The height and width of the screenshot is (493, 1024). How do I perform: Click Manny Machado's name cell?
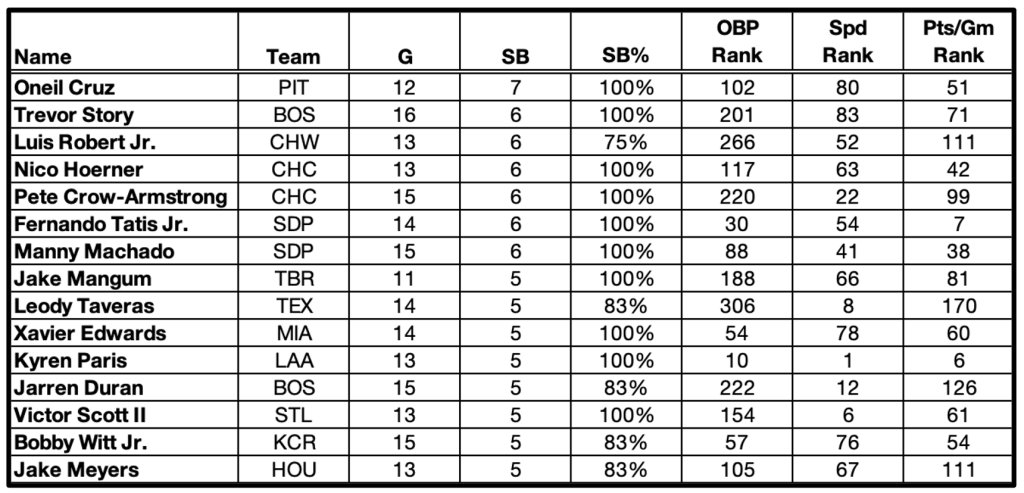[124, 252]
